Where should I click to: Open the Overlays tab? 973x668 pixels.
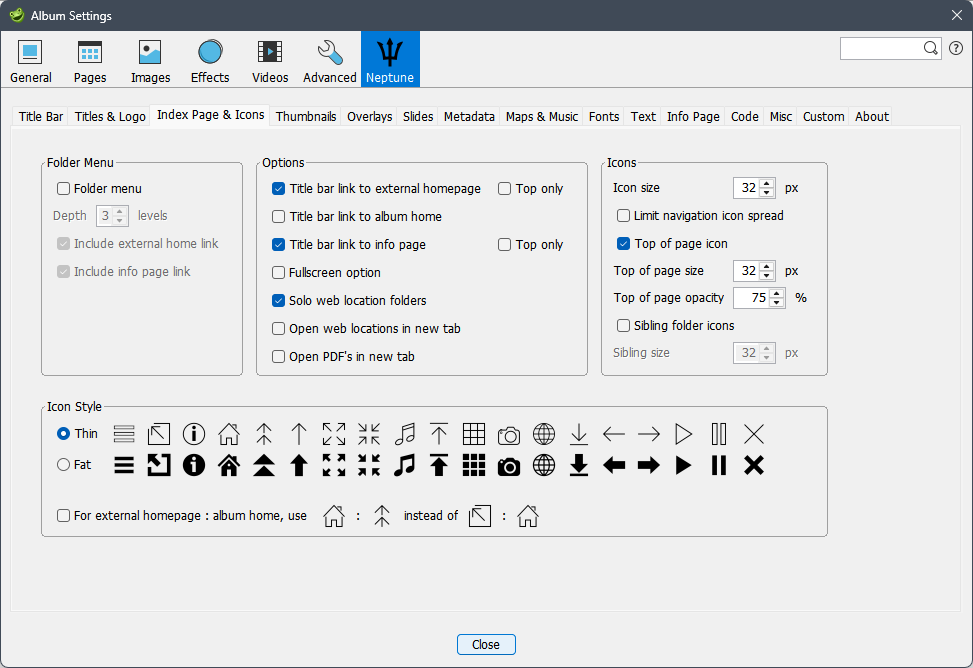[370, 117]
